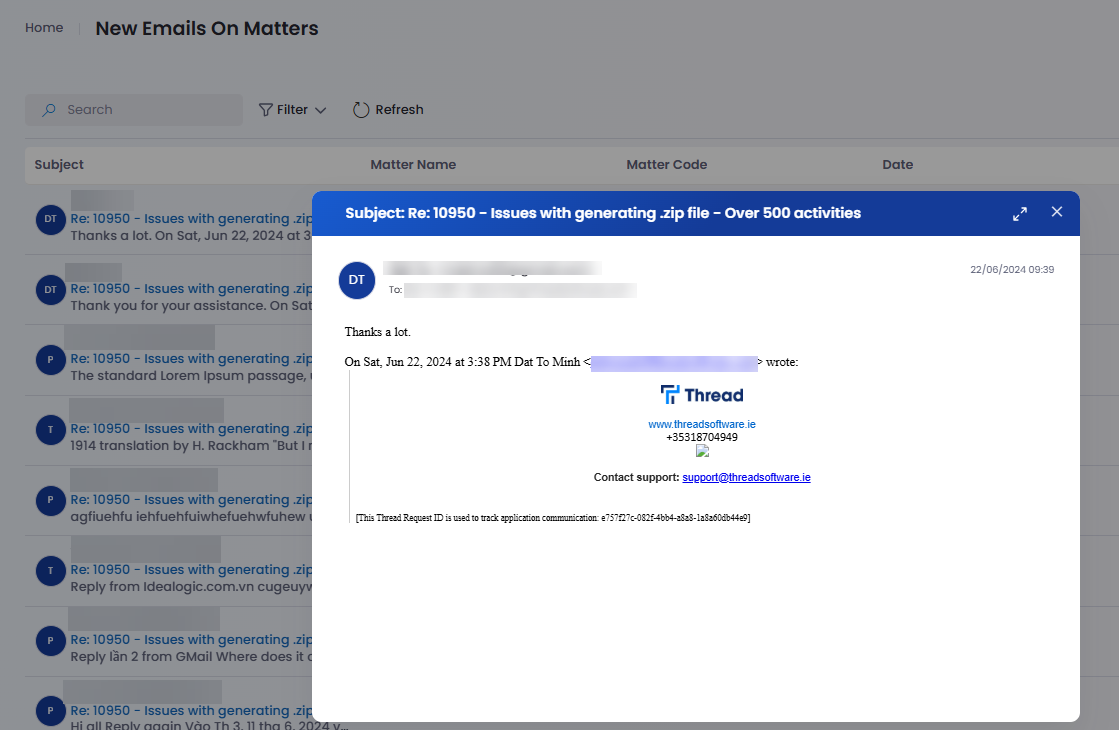1119x730 pixels.
Task: Close the email preview dialog
Action: pyautogui.click(x=1057, y=212)
